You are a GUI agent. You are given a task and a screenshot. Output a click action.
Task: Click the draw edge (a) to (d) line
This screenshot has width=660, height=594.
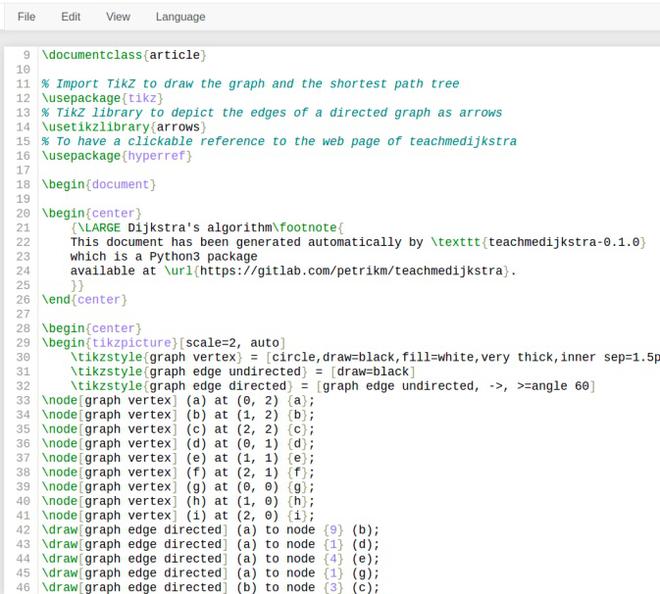[210, 544]
